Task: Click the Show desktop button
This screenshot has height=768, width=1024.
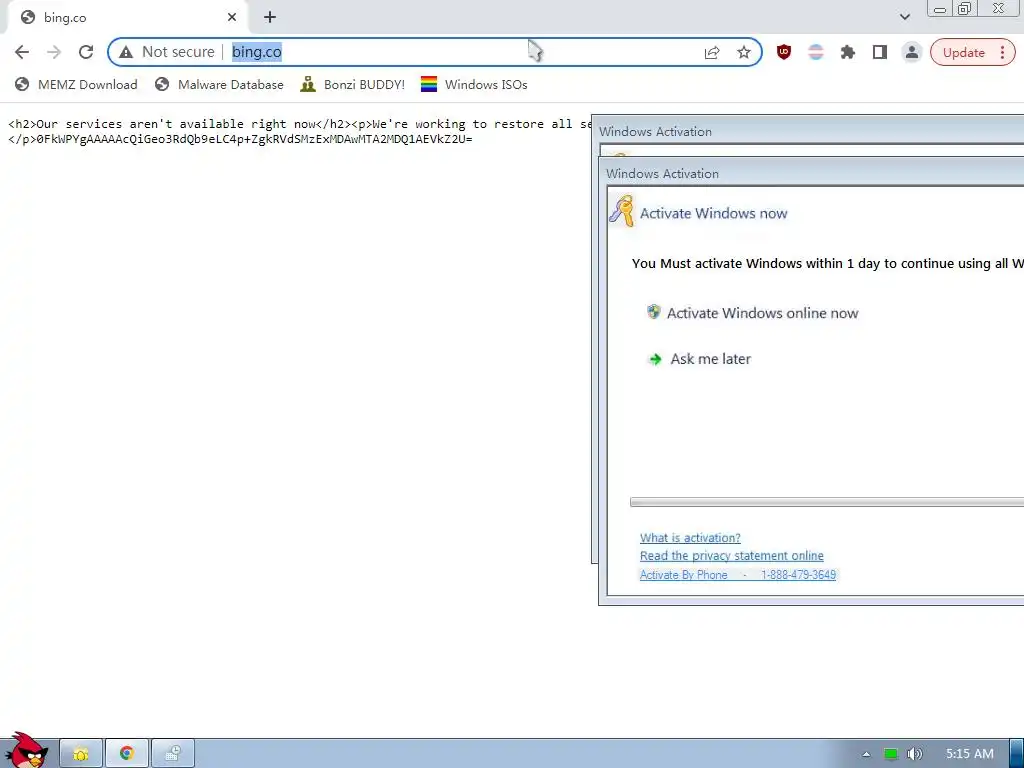Action: pyautogui.click(x=1017, y=754)
